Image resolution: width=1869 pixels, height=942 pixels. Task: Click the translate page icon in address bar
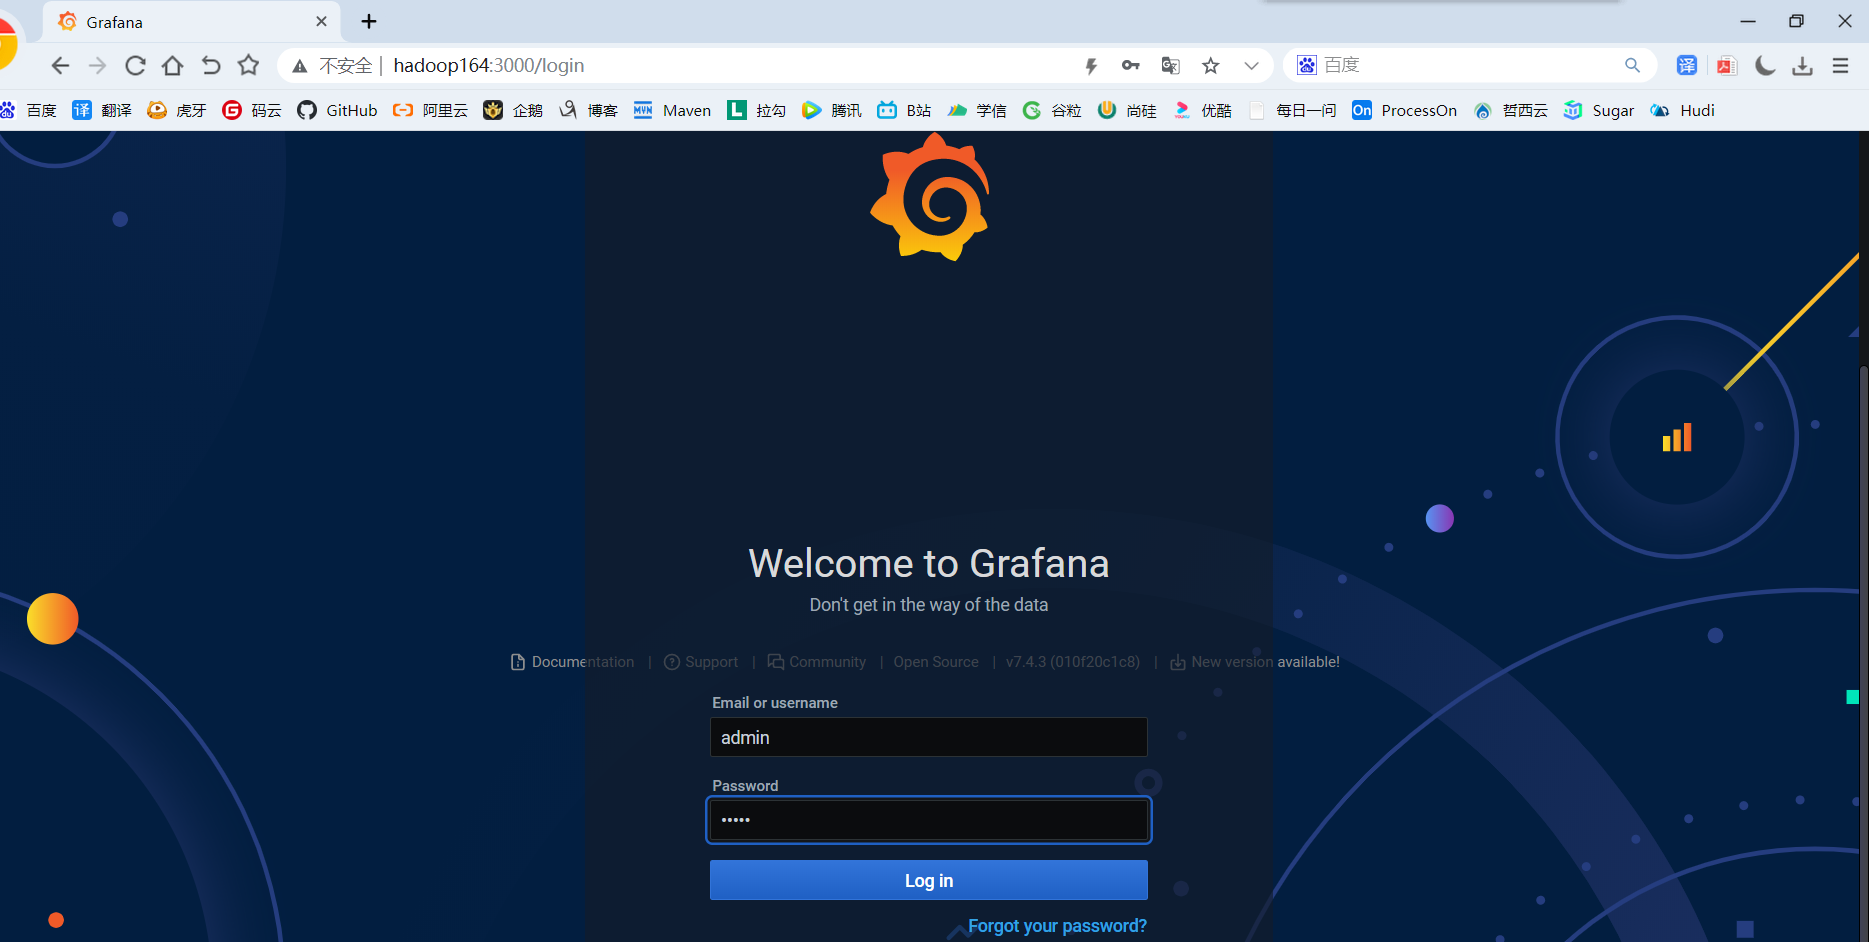[1170, 66]
